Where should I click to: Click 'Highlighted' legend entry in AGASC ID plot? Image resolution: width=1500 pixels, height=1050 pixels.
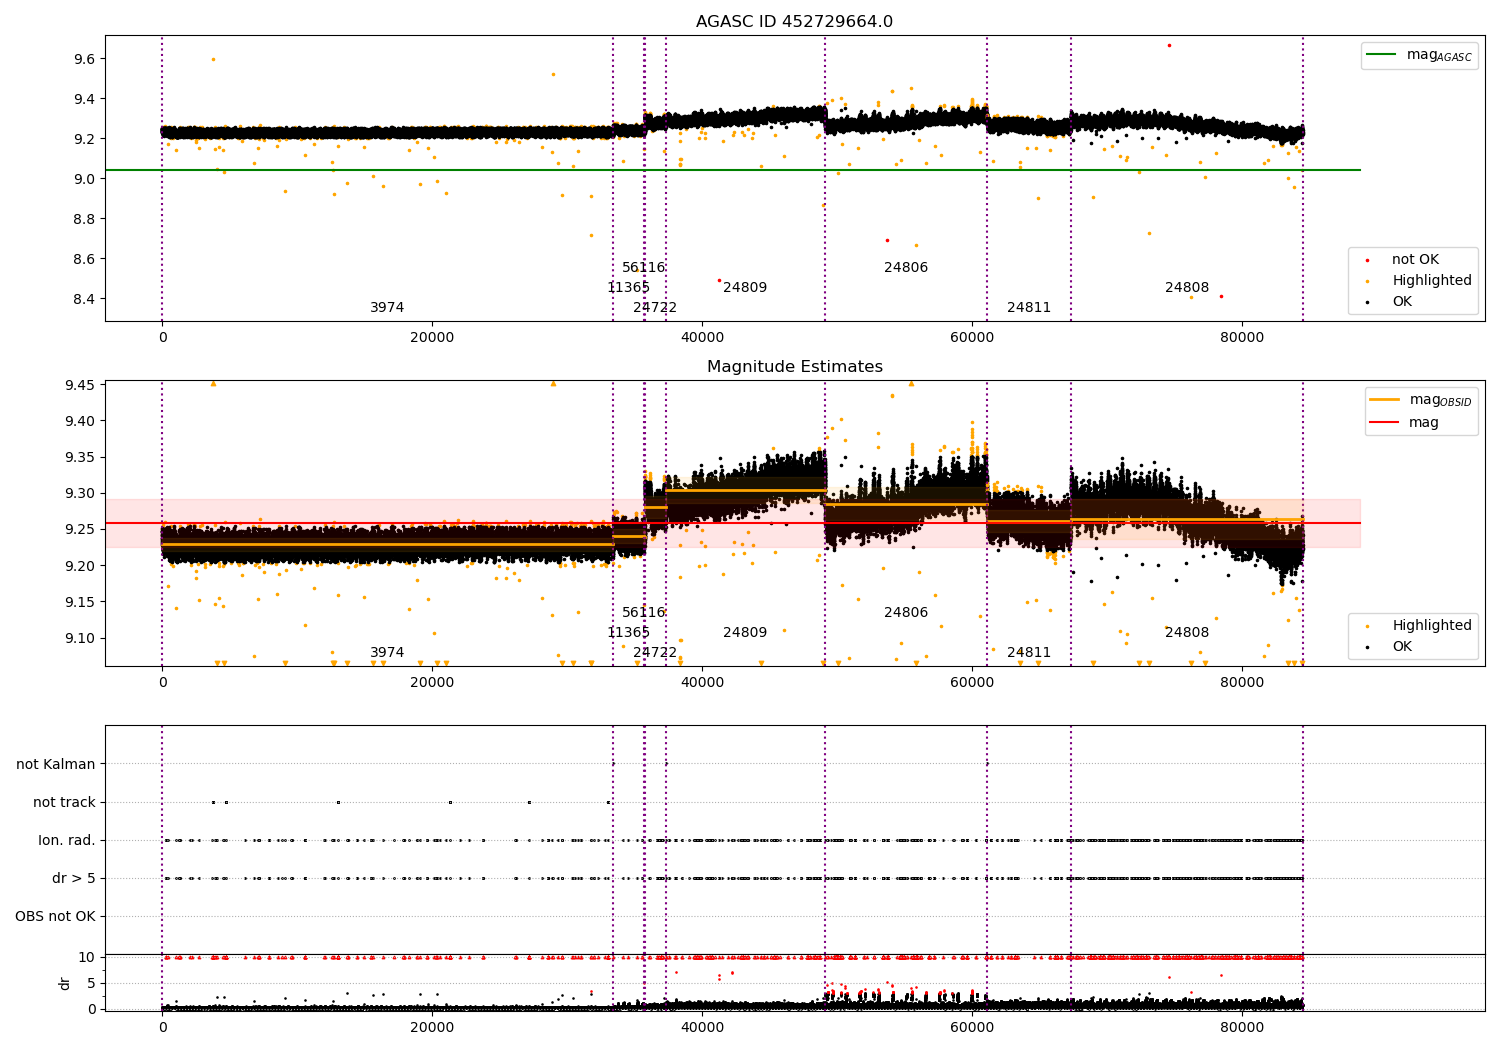point(1420,280)
